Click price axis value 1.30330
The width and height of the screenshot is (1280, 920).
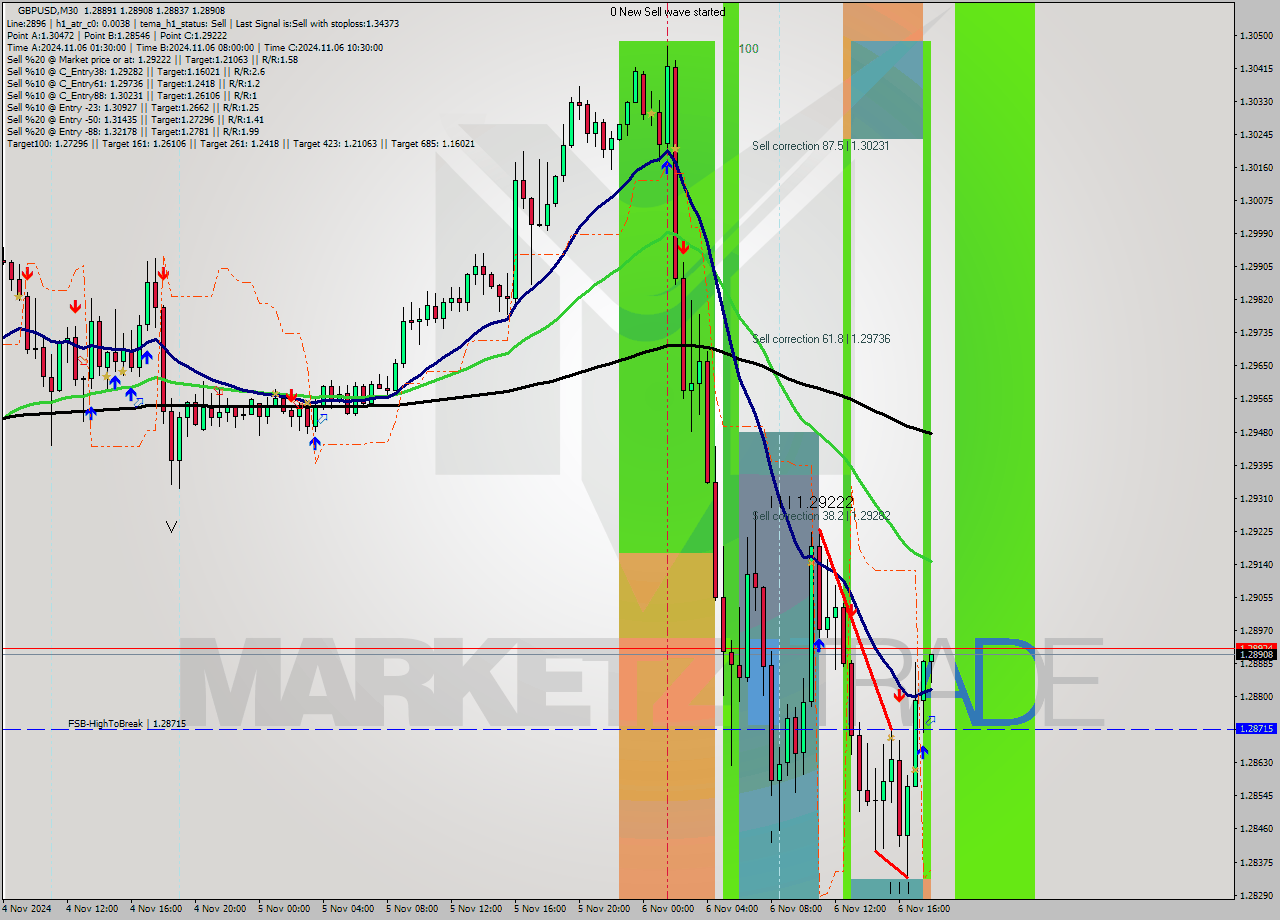(x=1256, y=101)
